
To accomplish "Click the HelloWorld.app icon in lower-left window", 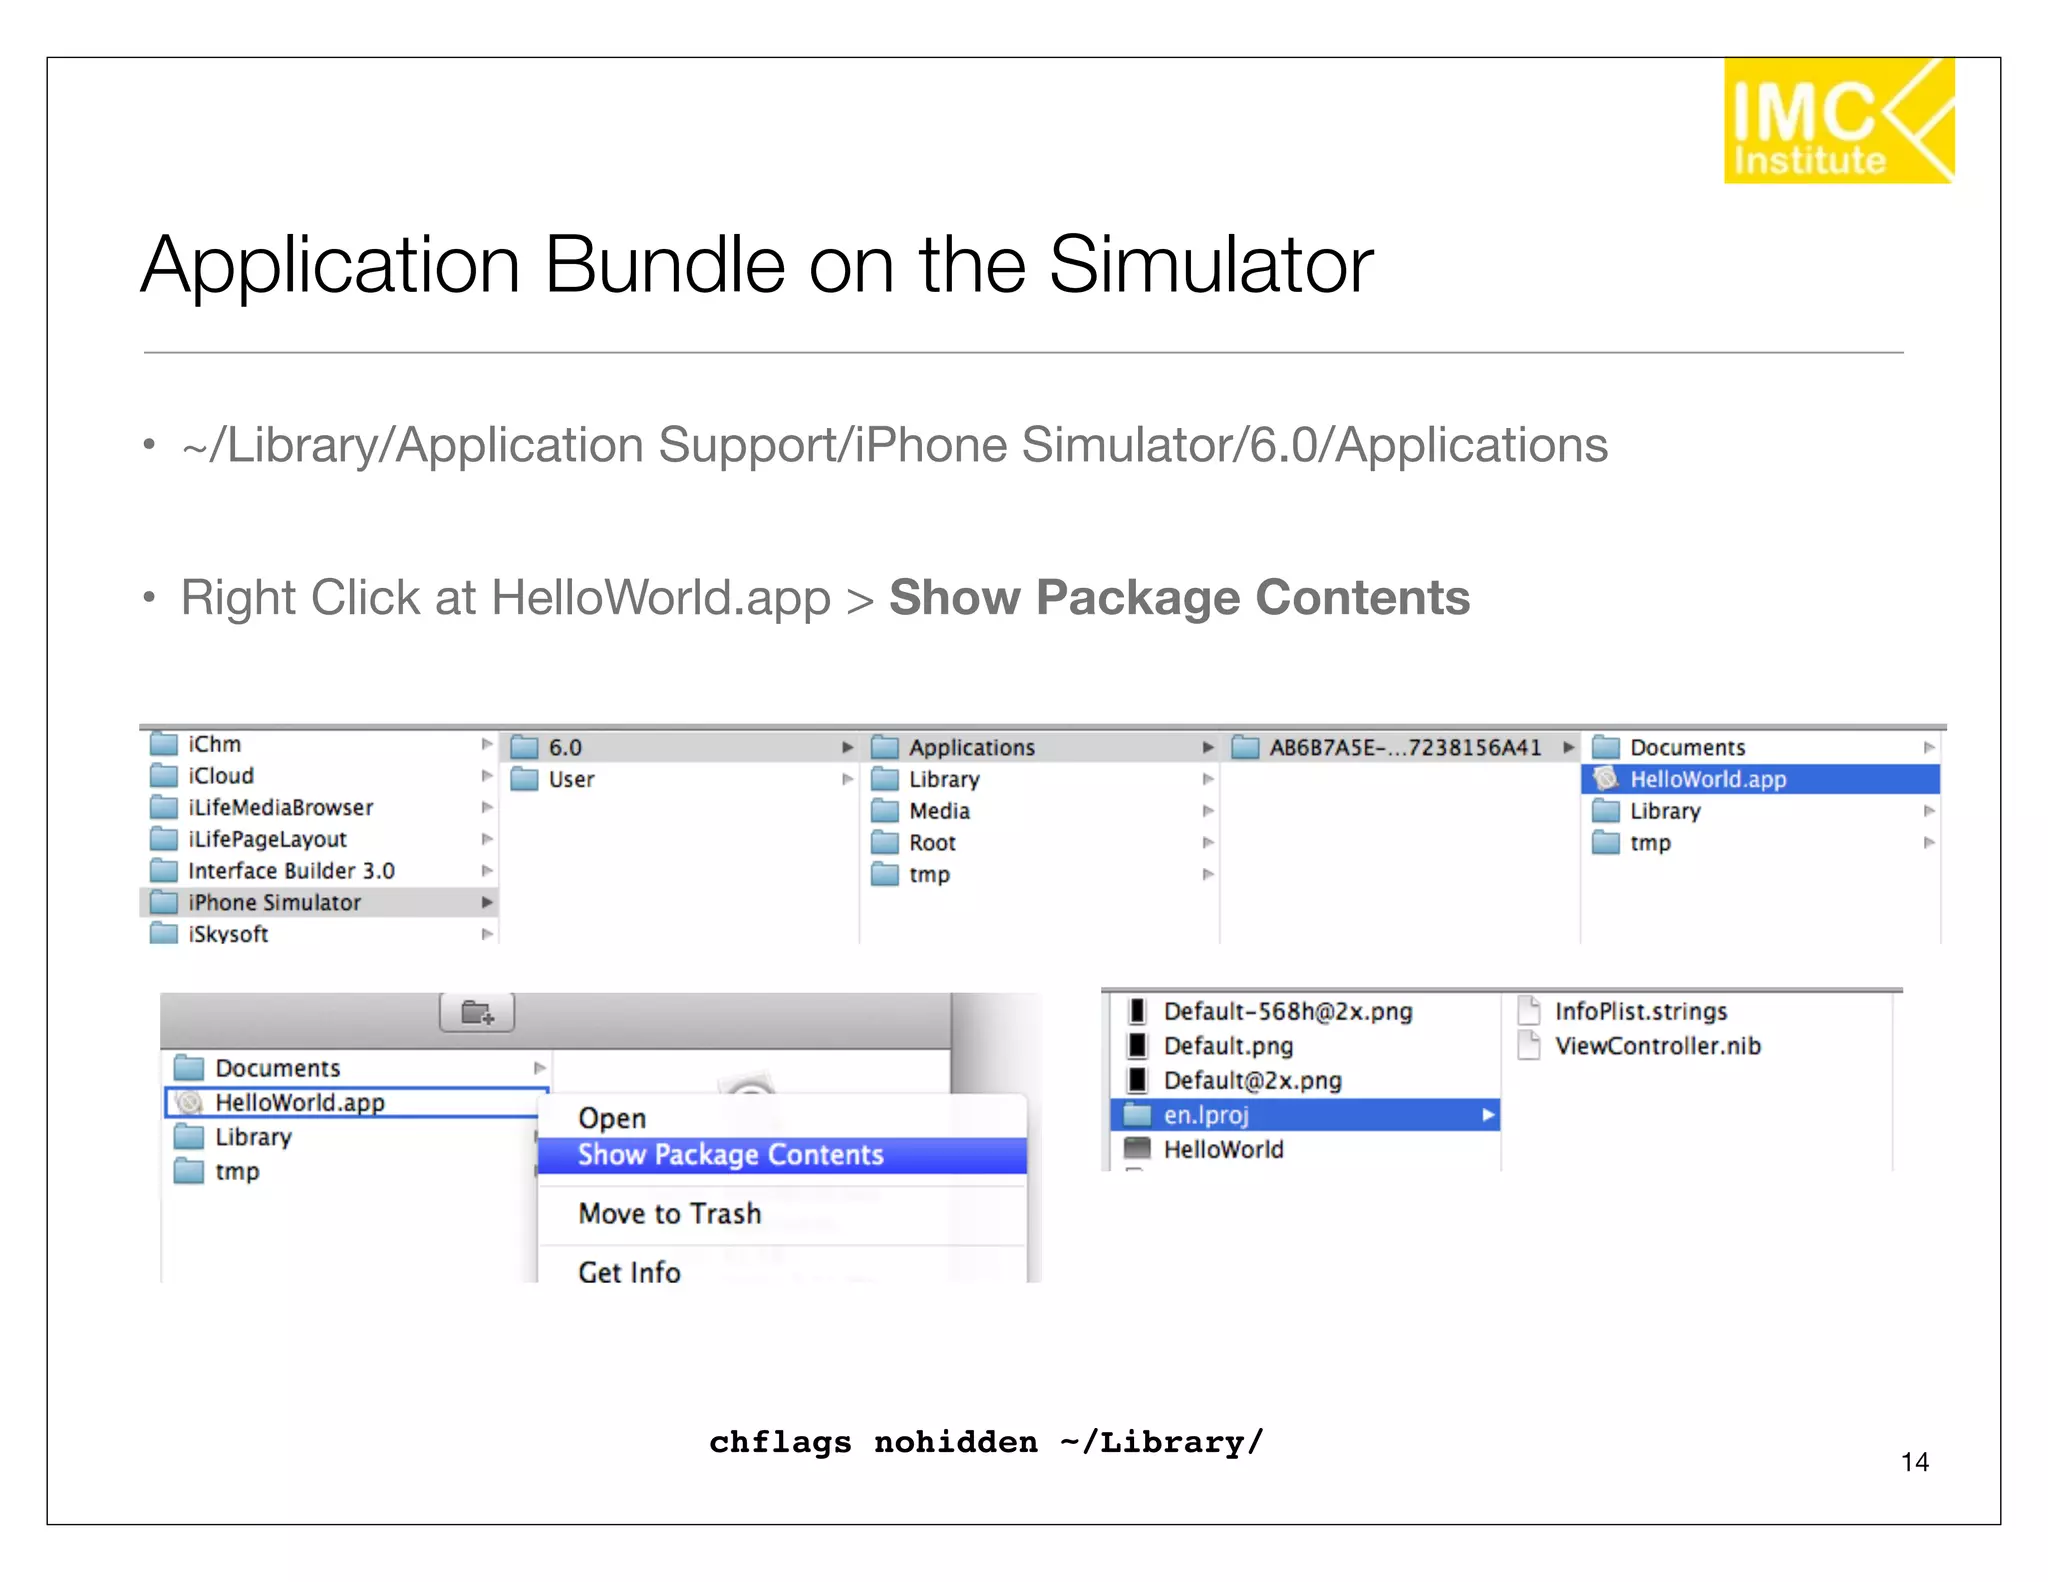I will [189, 1102].
